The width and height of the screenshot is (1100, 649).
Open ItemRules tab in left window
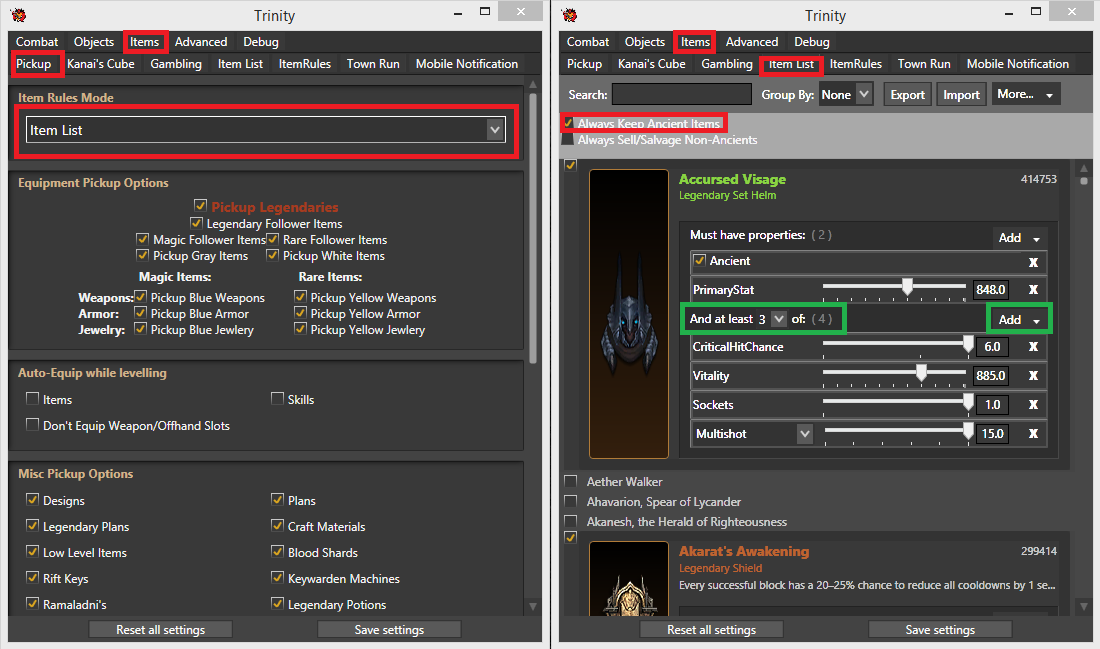[x=304, y=64]
